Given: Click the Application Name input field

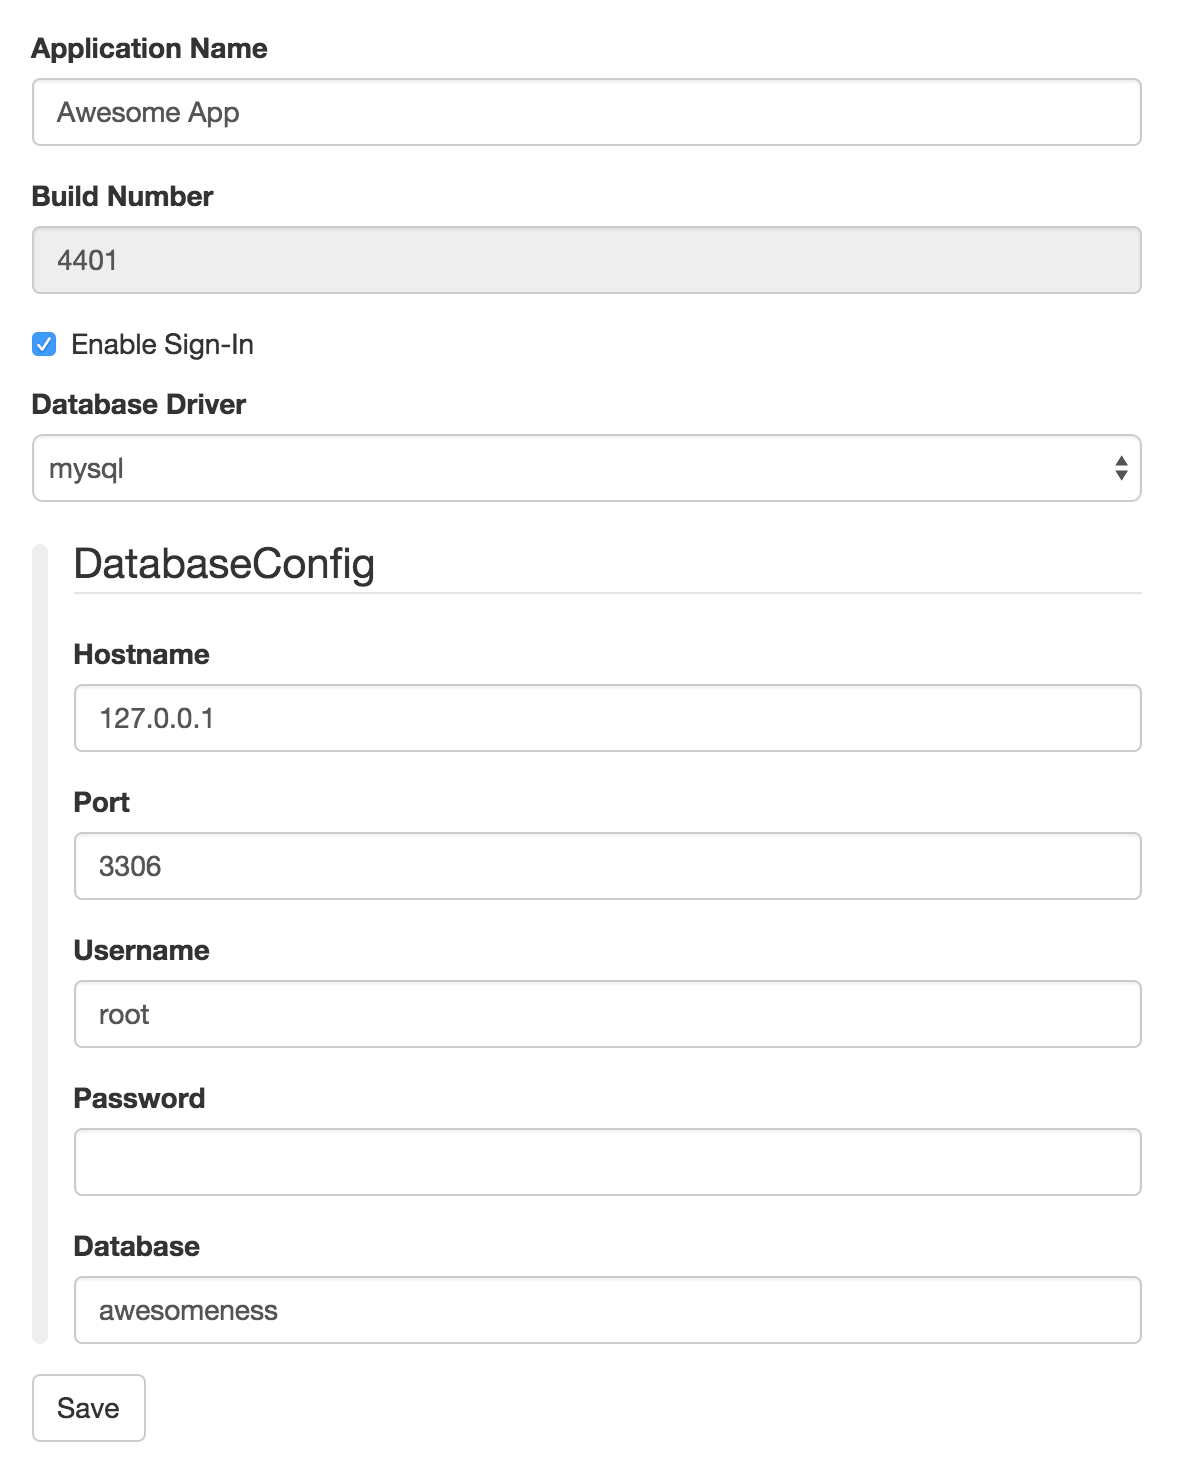Looking at the screenshot, I should point(587,112).
